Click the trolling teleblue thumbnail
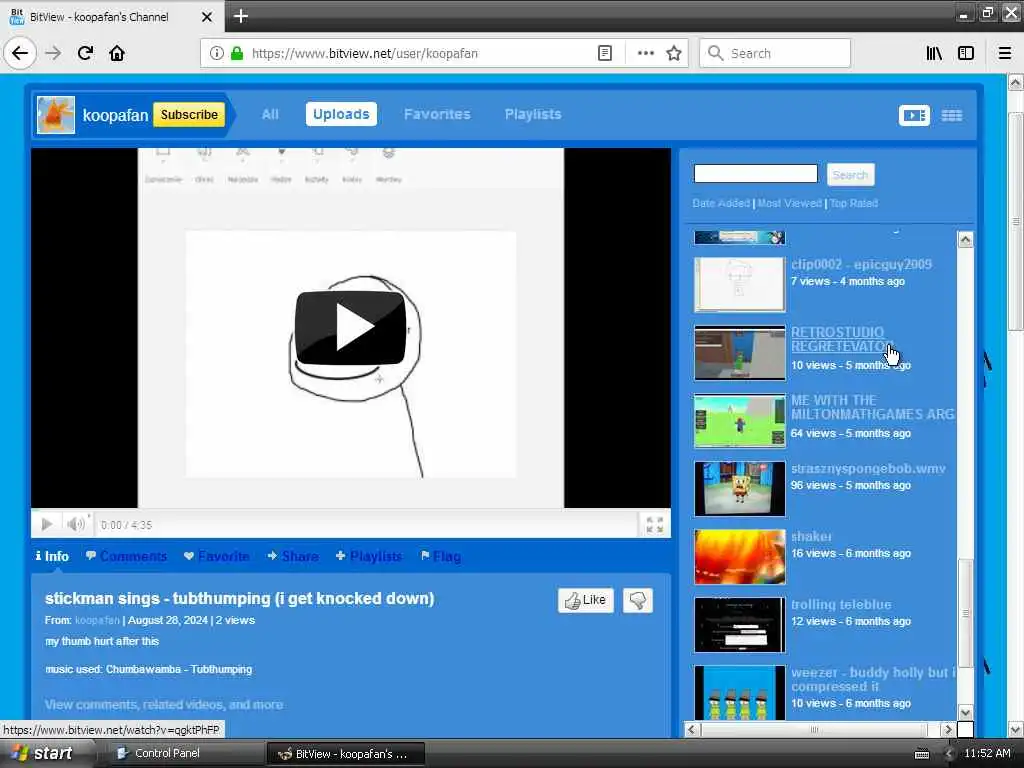The height and width of the screenshot is (768, 1024). click(739, 625)
